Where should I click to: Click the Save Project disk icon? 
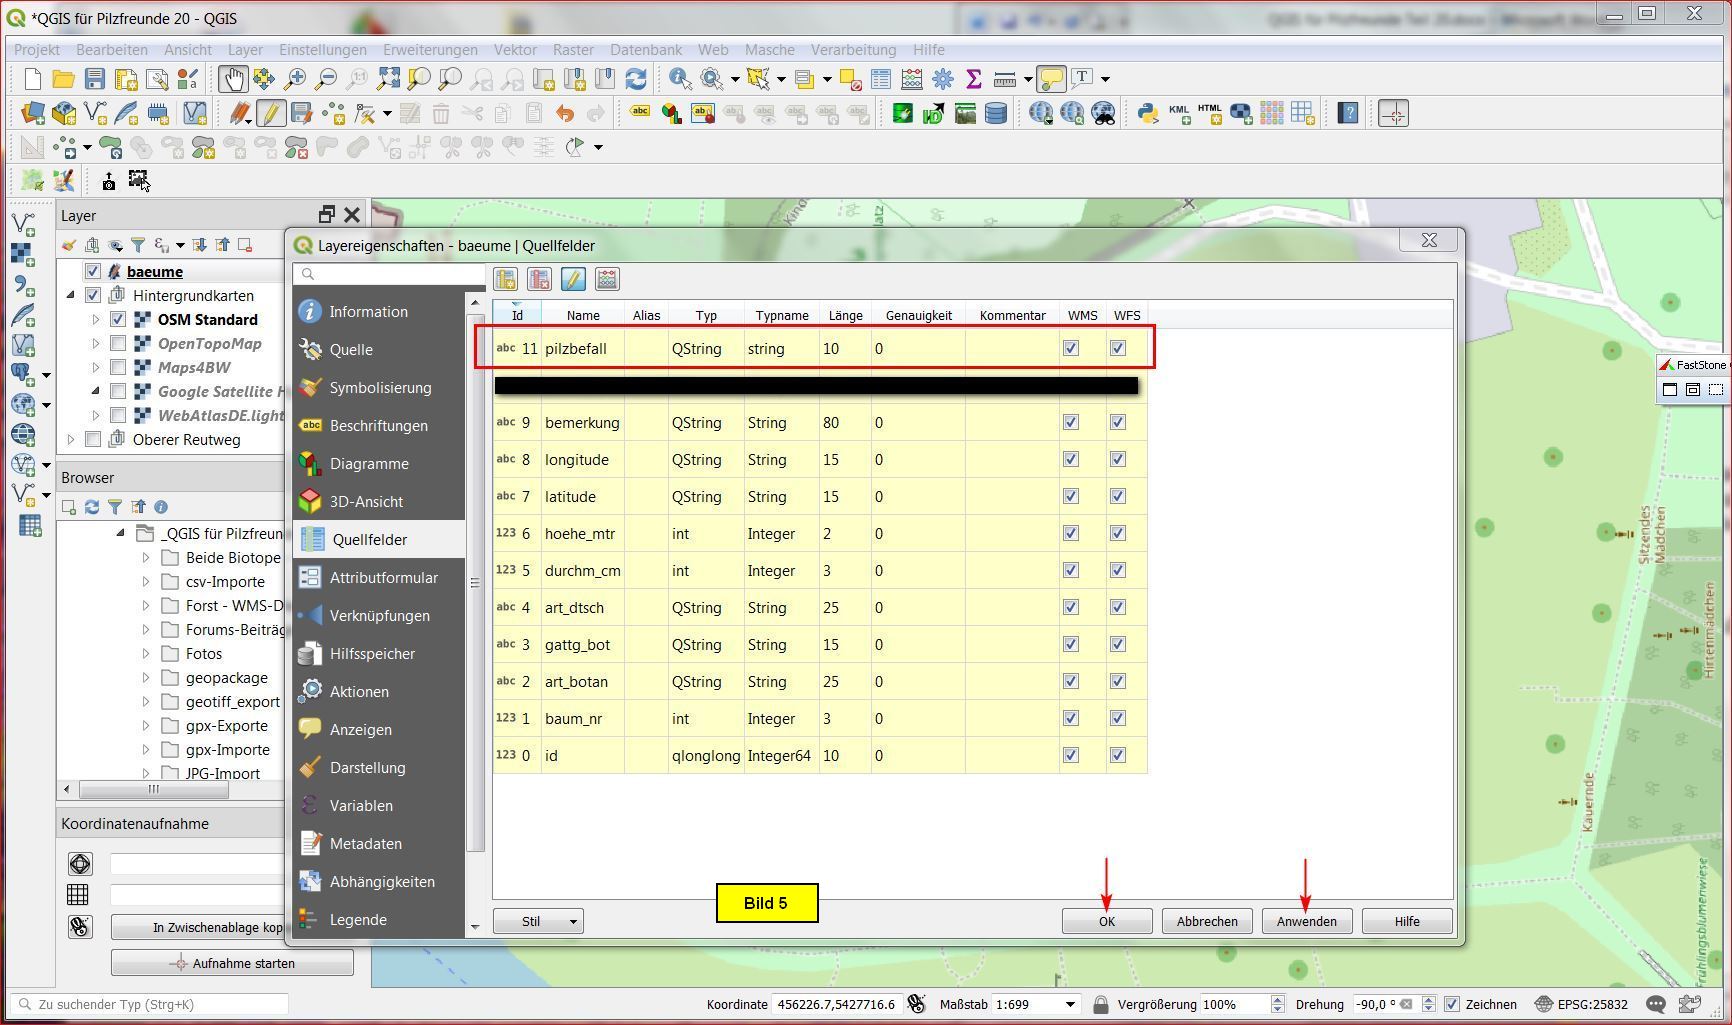(94, 79)
